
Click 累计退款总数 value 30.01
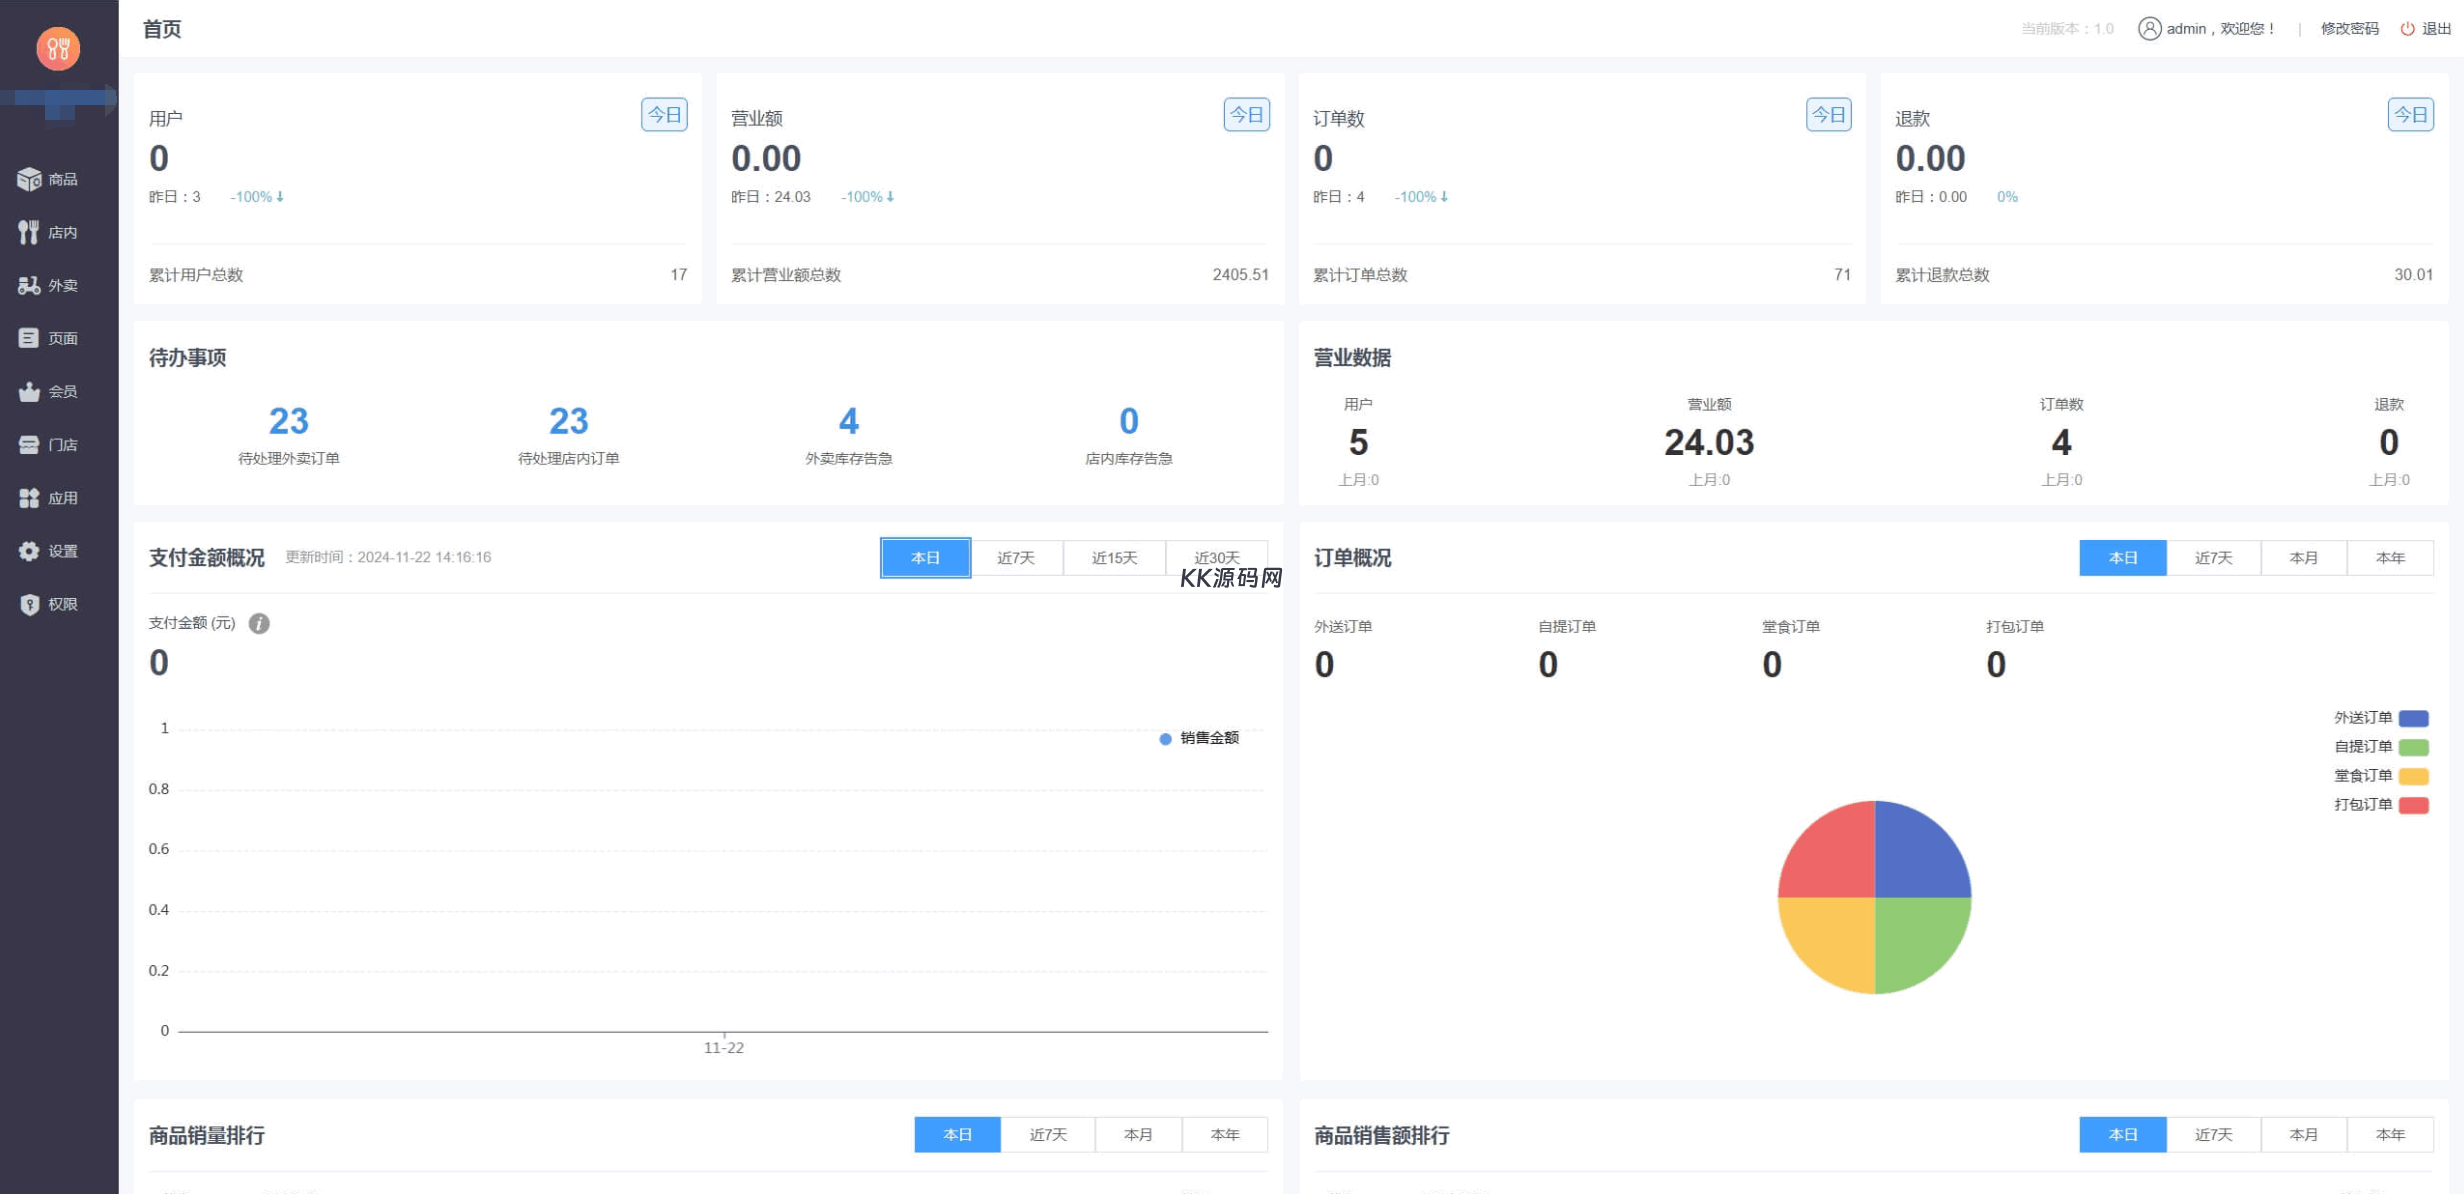[x=2413, y=275]
